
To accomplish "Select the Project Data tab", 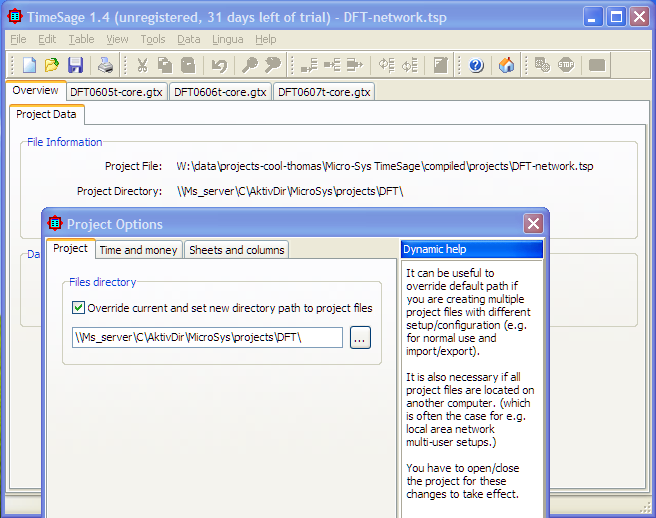I will (x=46, y=114).
